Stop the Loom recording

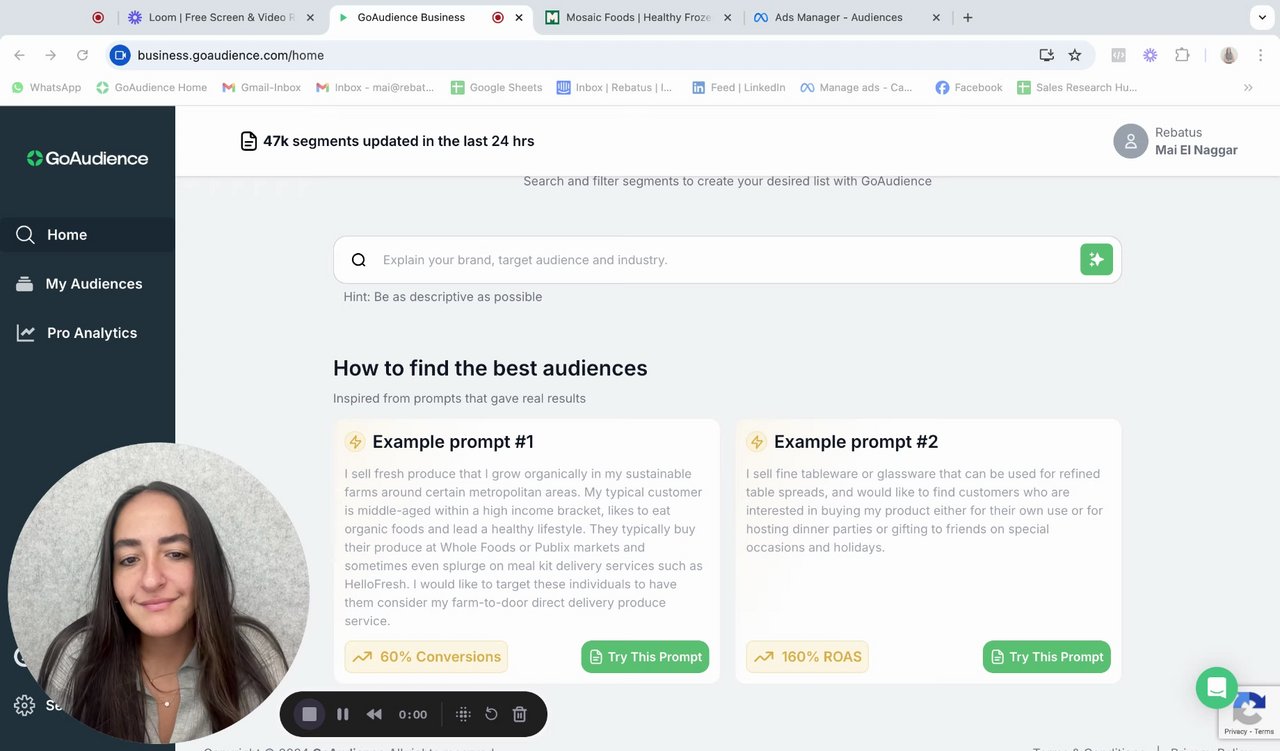point(310,714)
